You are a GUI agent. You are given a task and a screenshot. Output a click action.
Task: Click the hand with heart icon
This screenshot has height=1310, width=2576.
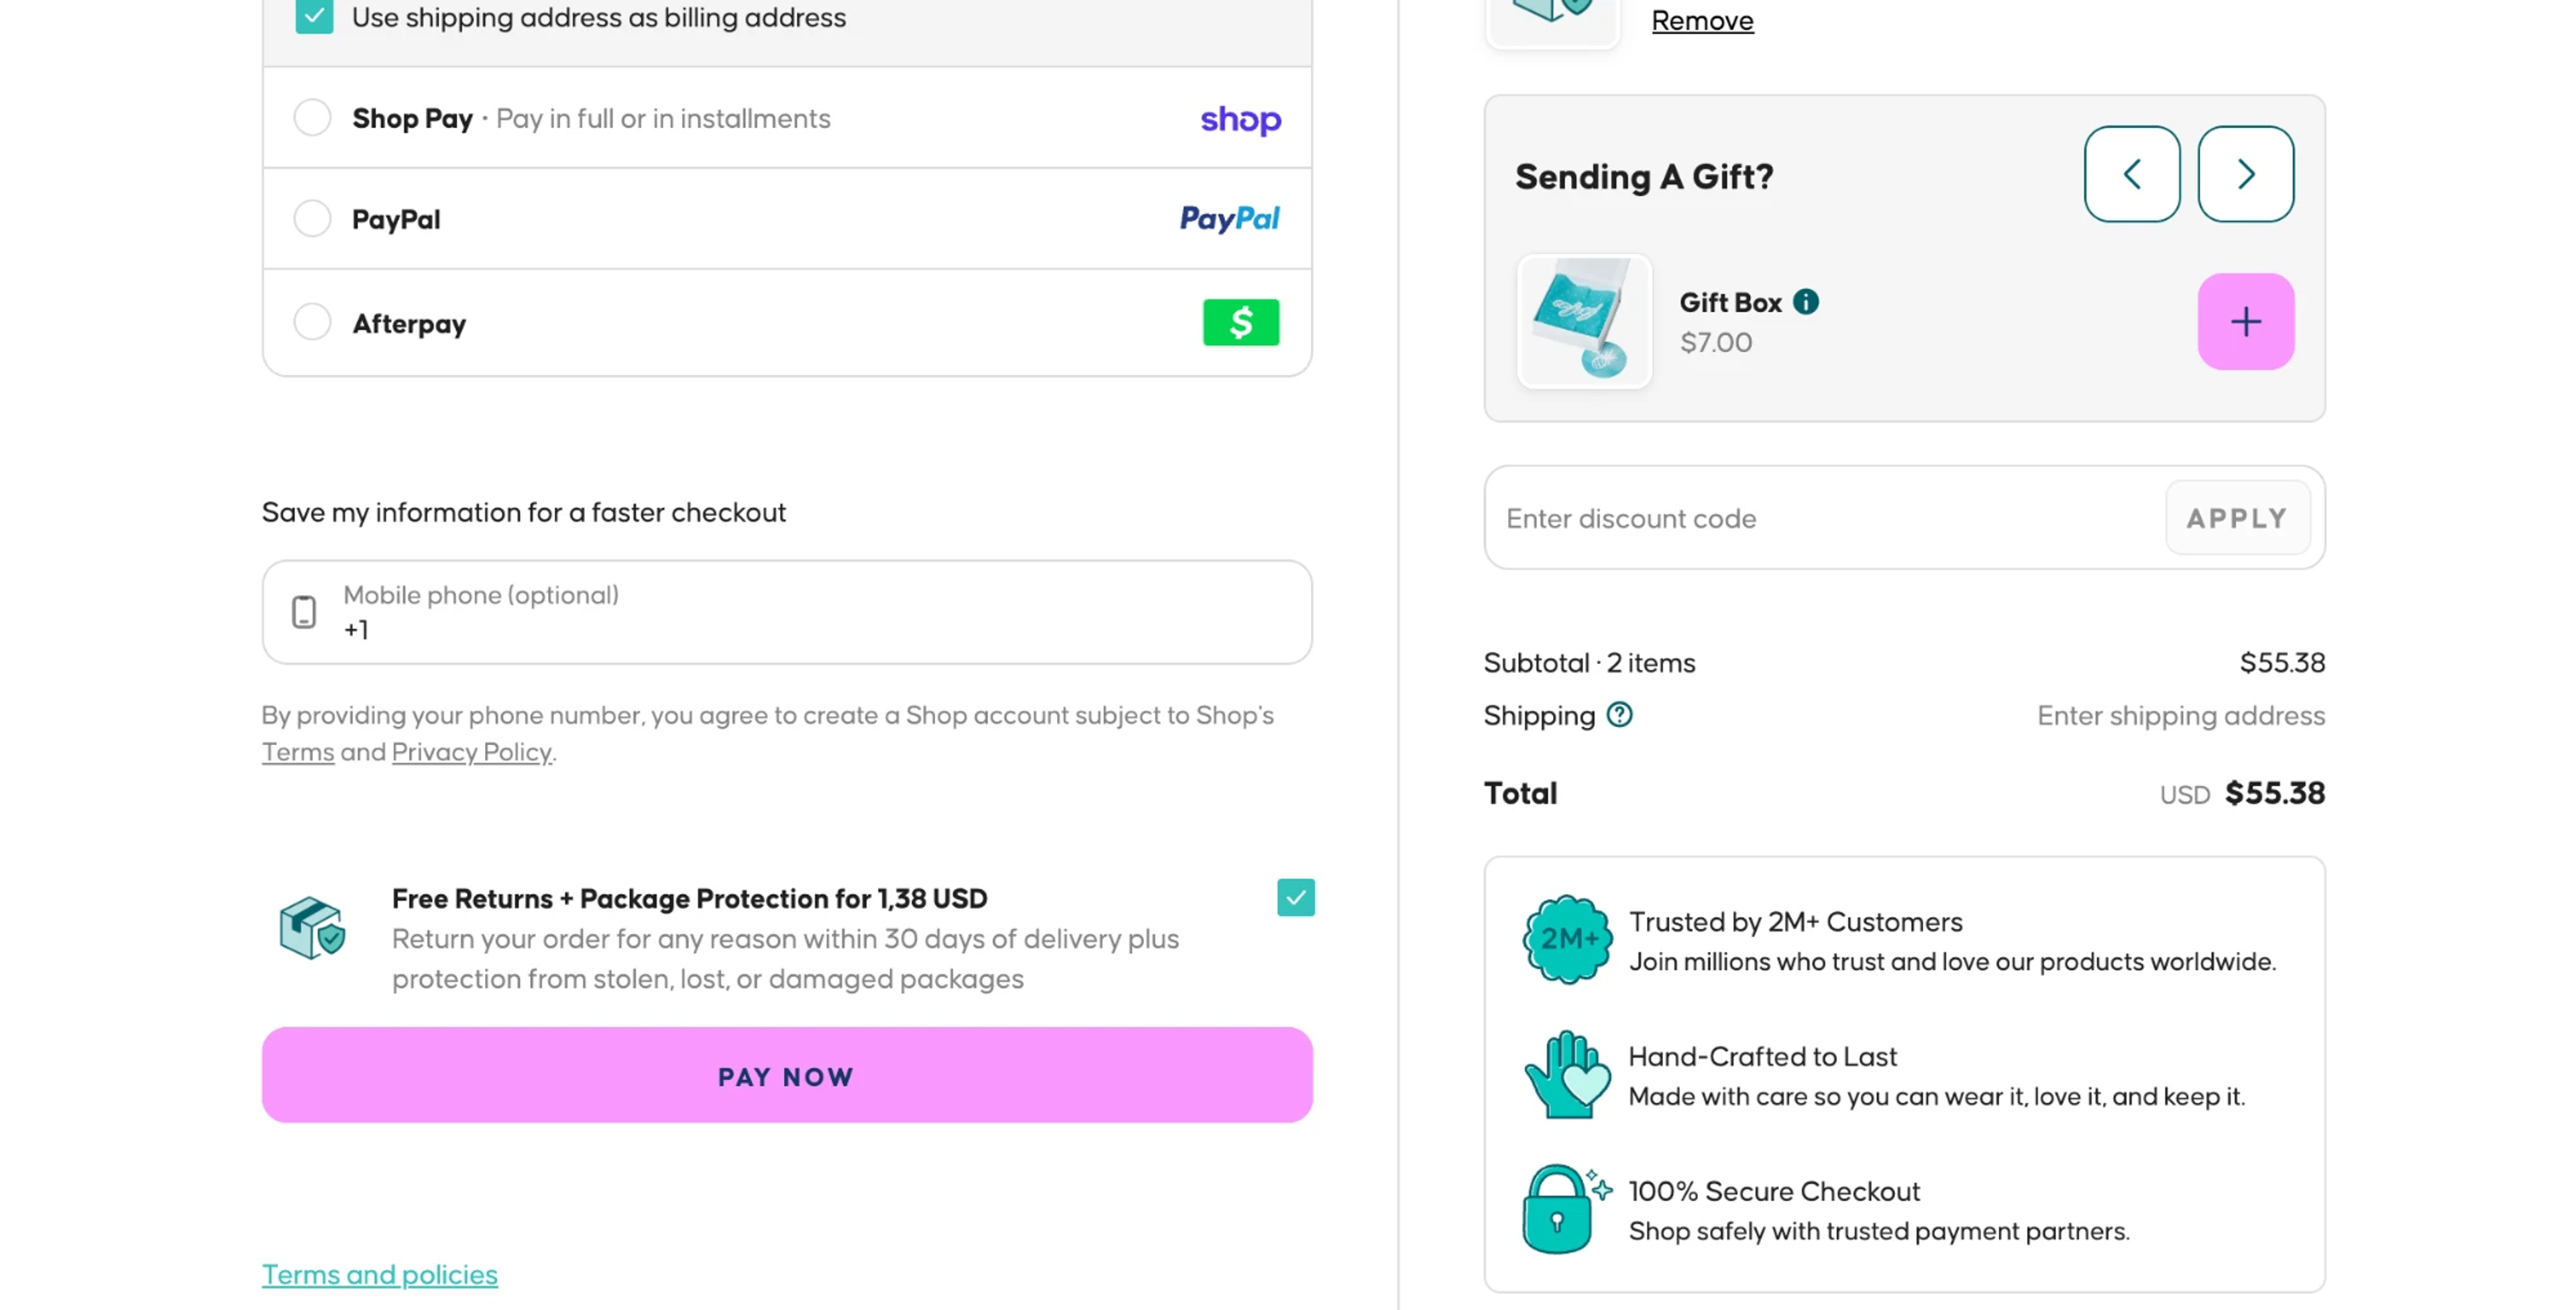(x=1567, y=1074)
